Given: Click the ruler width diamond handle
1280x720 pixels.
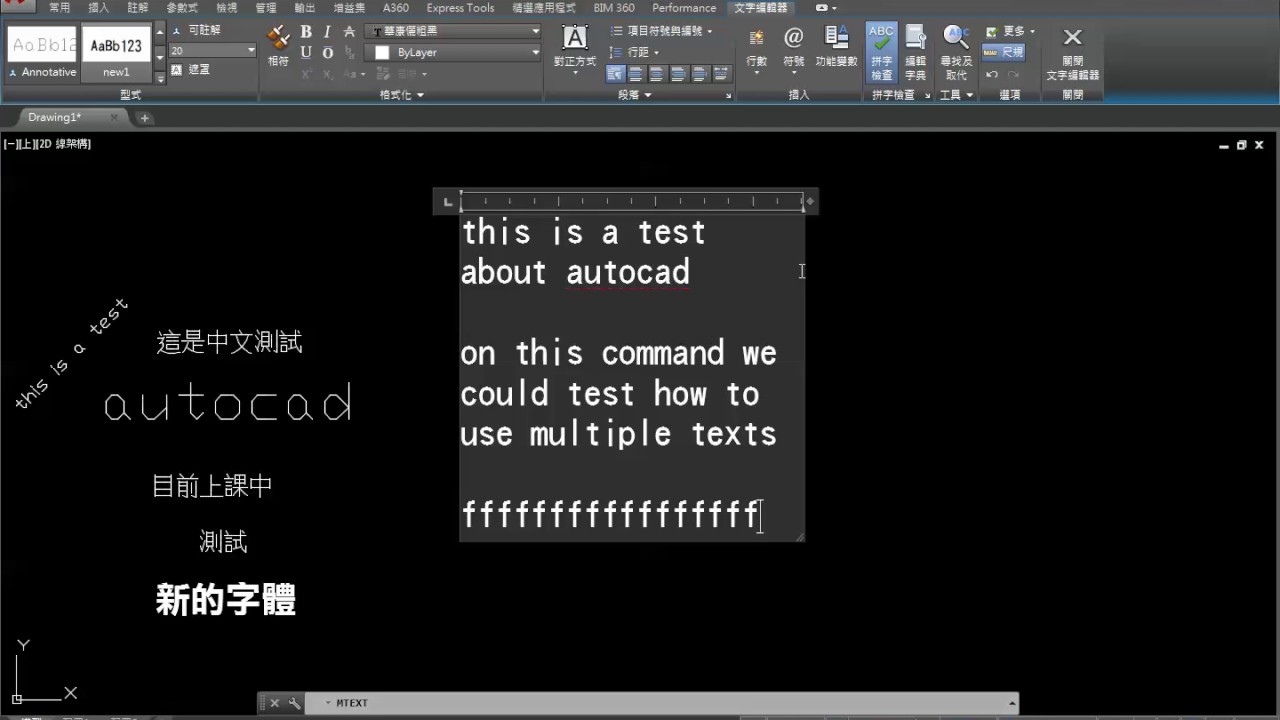Looking at the screenshot, I should 810,202.
